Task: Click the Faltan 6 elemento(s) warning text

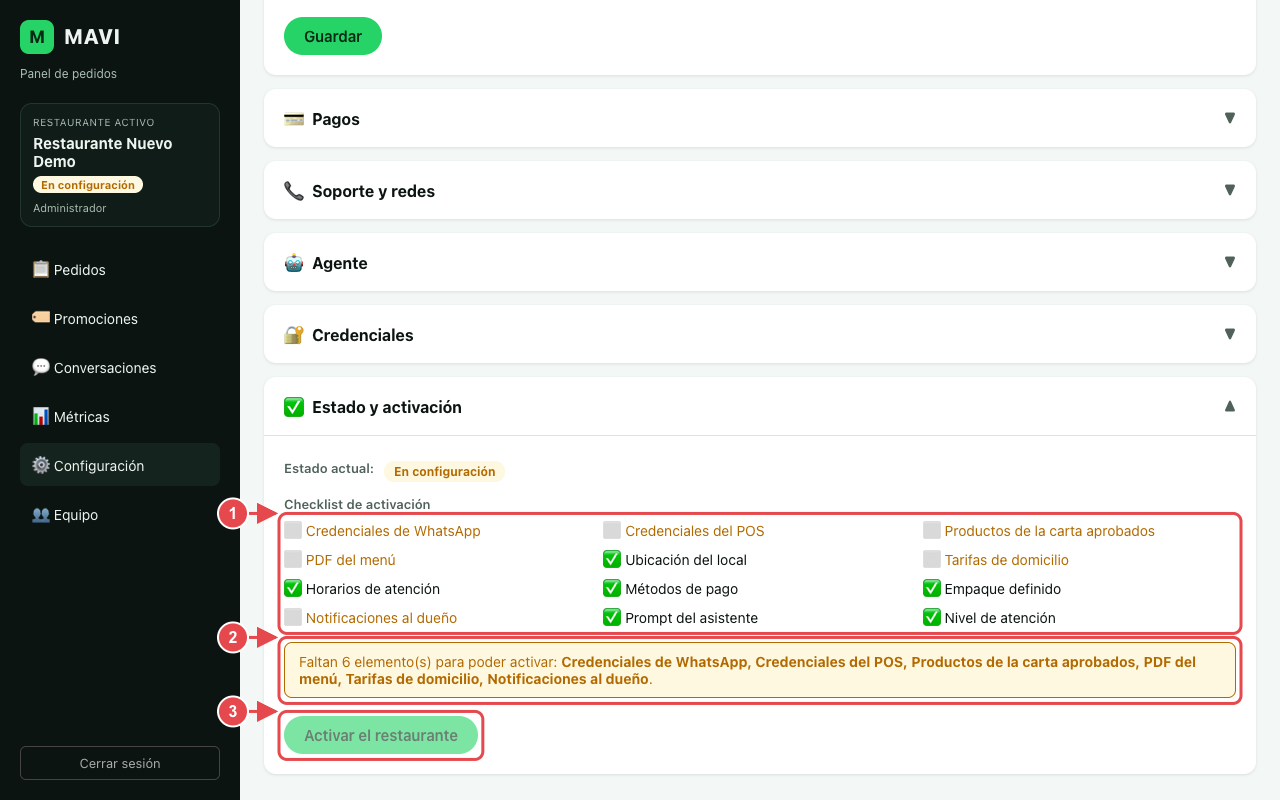Action: [x=760, y=670]
